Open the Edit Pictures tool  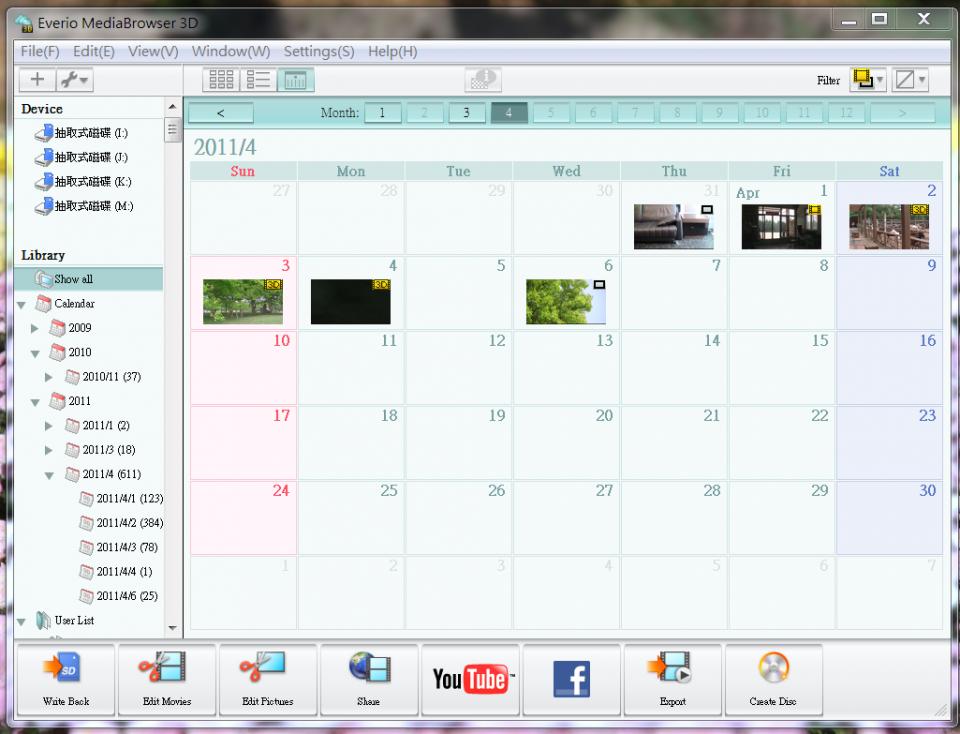(268, 679)
